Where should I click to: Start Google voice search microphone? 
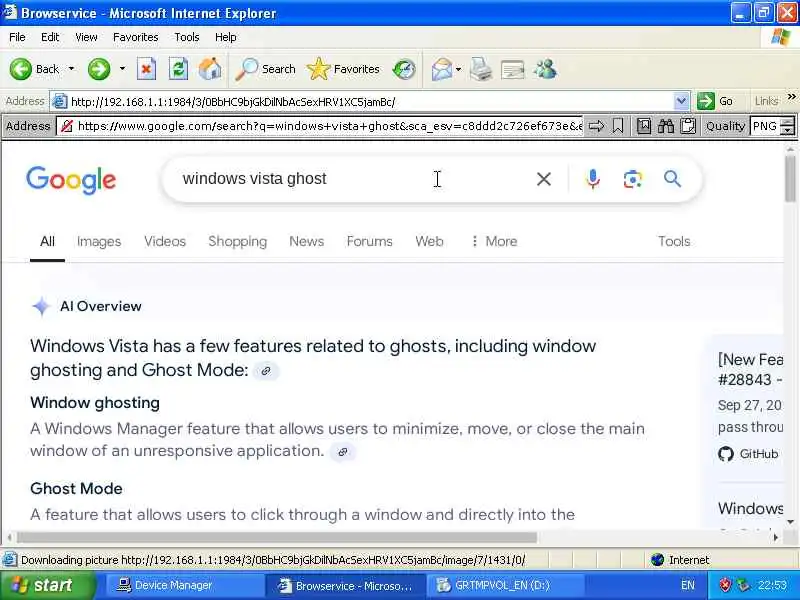[593, 179]
